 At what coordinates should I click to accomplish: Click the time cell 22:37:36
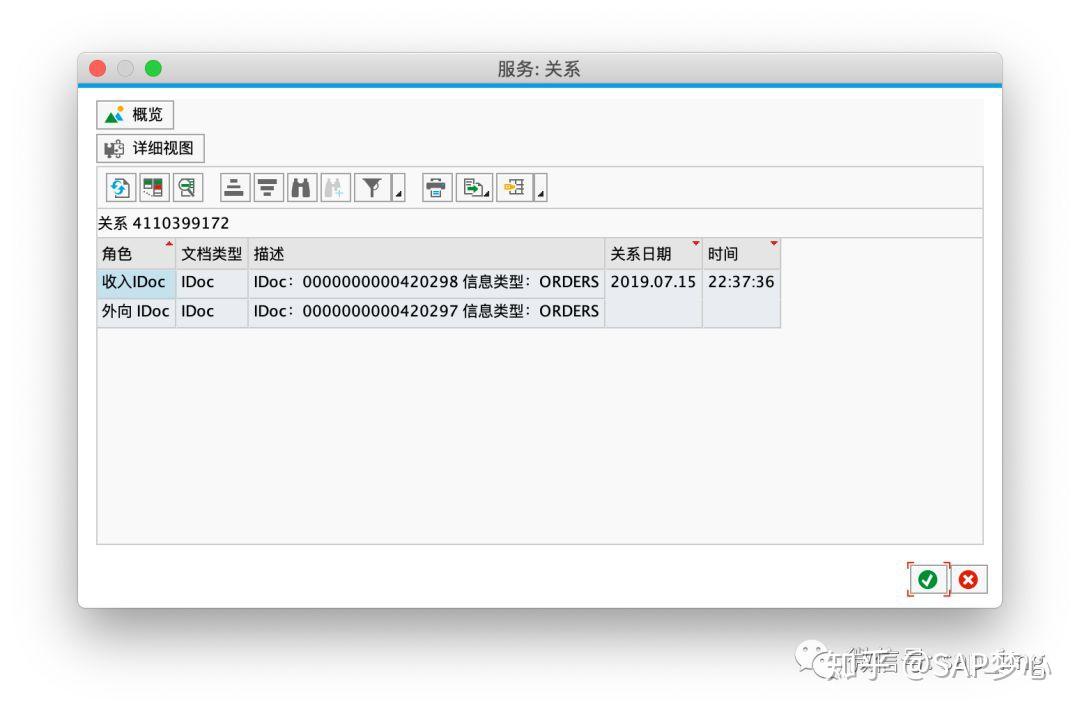click(741, 282)
